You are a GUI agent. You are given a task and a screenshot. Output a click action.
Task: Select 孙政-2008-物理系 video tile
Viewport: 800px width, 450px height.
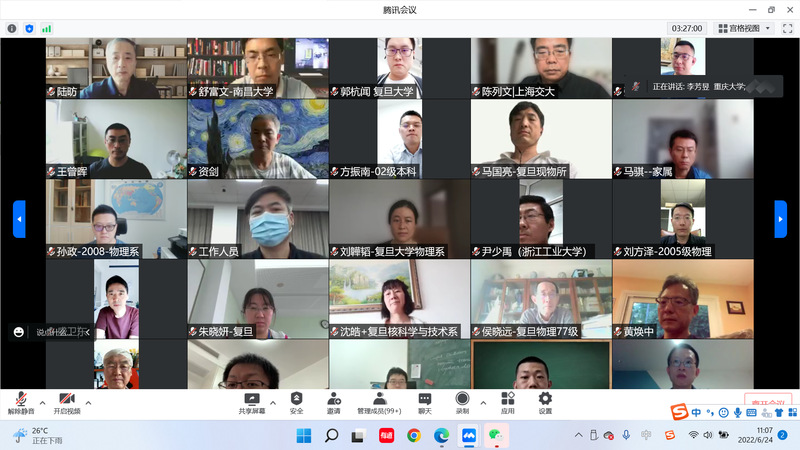click(116, 219)
